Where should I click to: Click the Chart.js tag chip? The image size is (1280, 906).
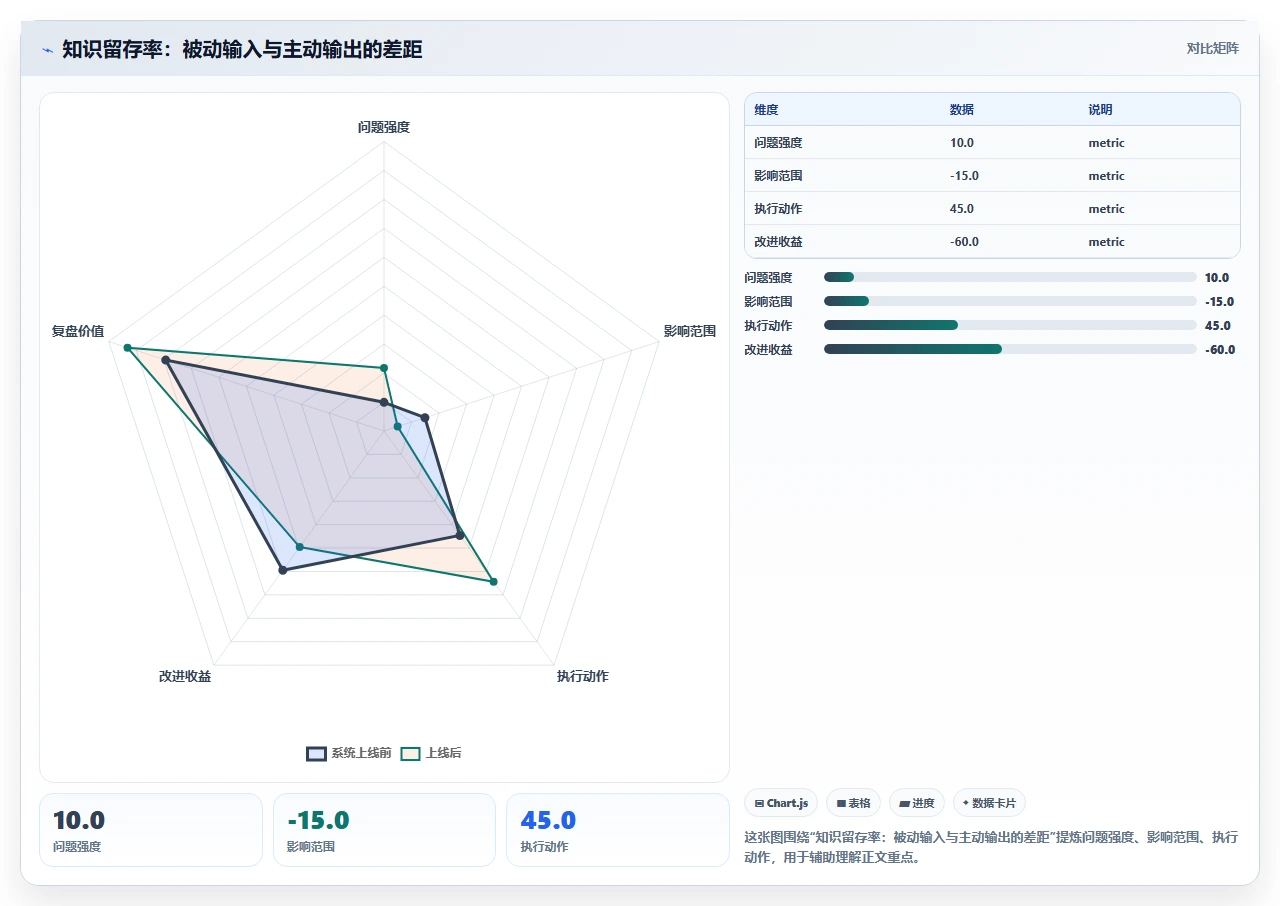coord(781,803)
